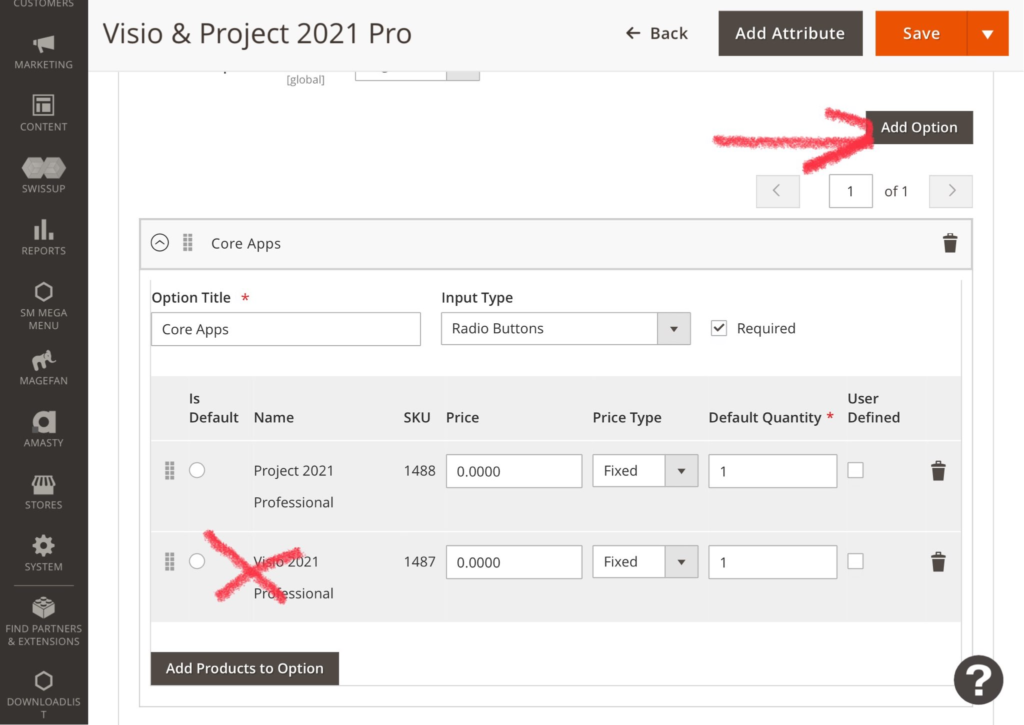1024x725 pixels.
Task: Click Add Products to Option button
Action: point(244,669)
